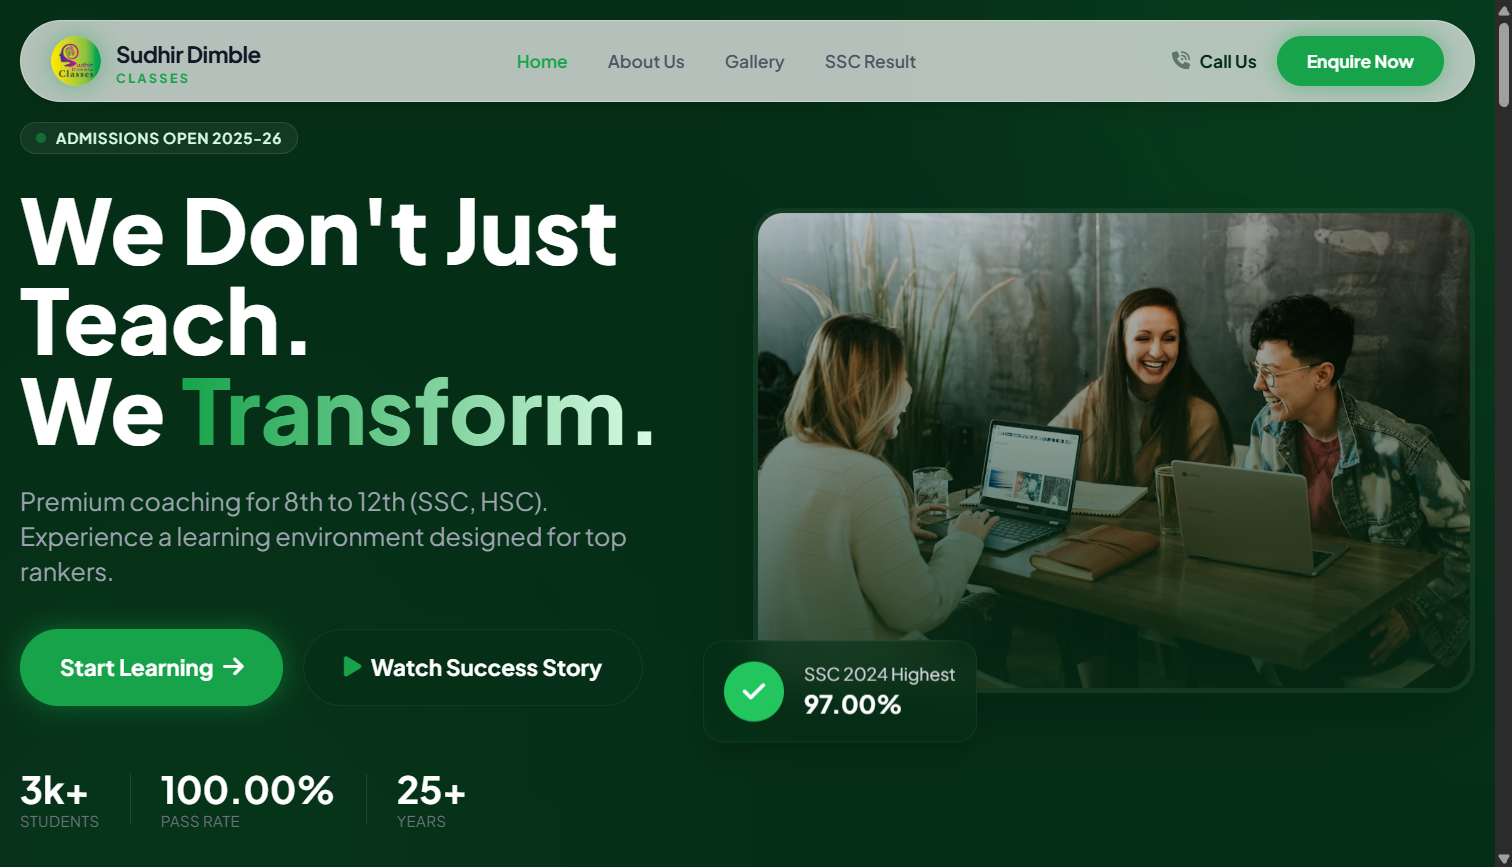Click the page vertical scrollbar thumb

click(1503, 63)
